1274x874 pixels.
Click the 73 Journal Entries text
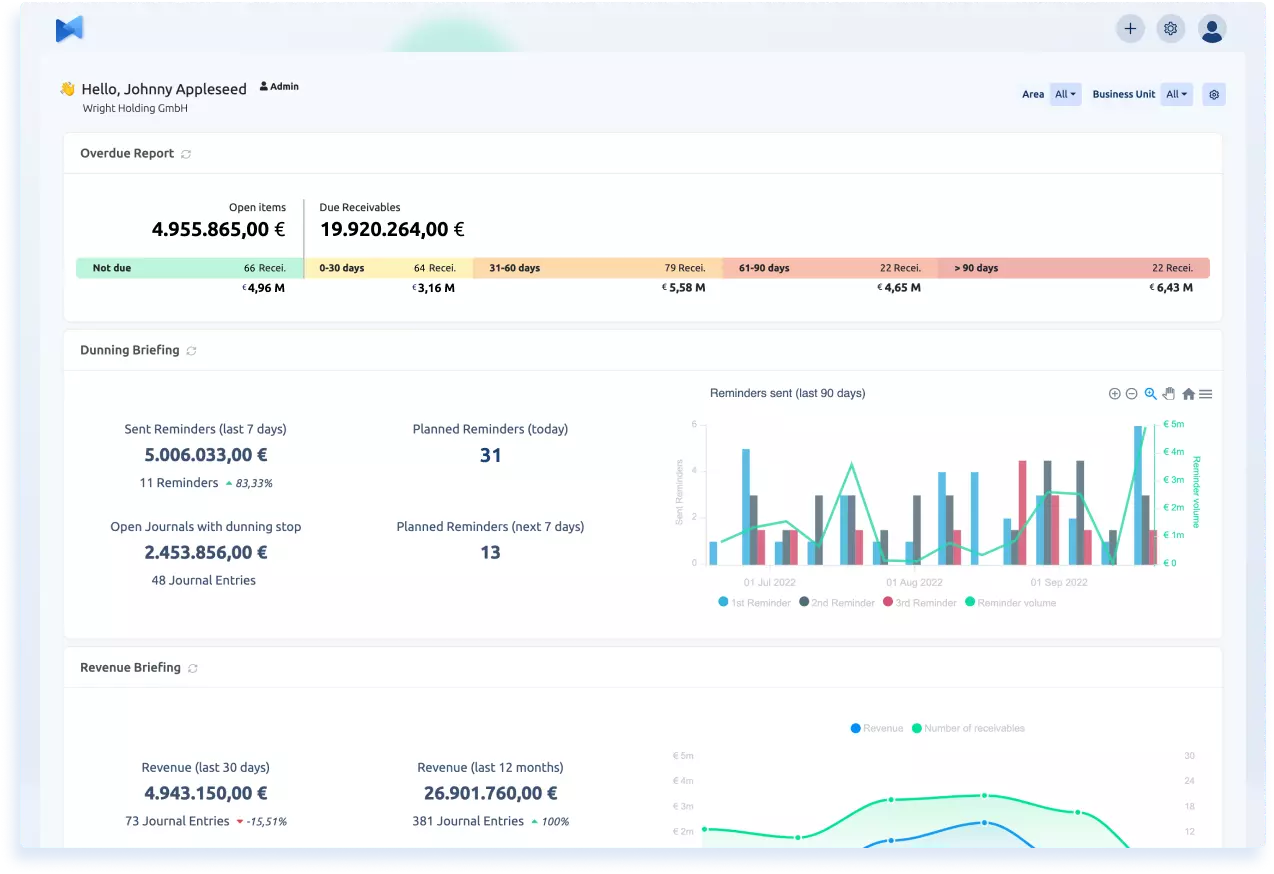pyautogui.click(x=178, y=821)
